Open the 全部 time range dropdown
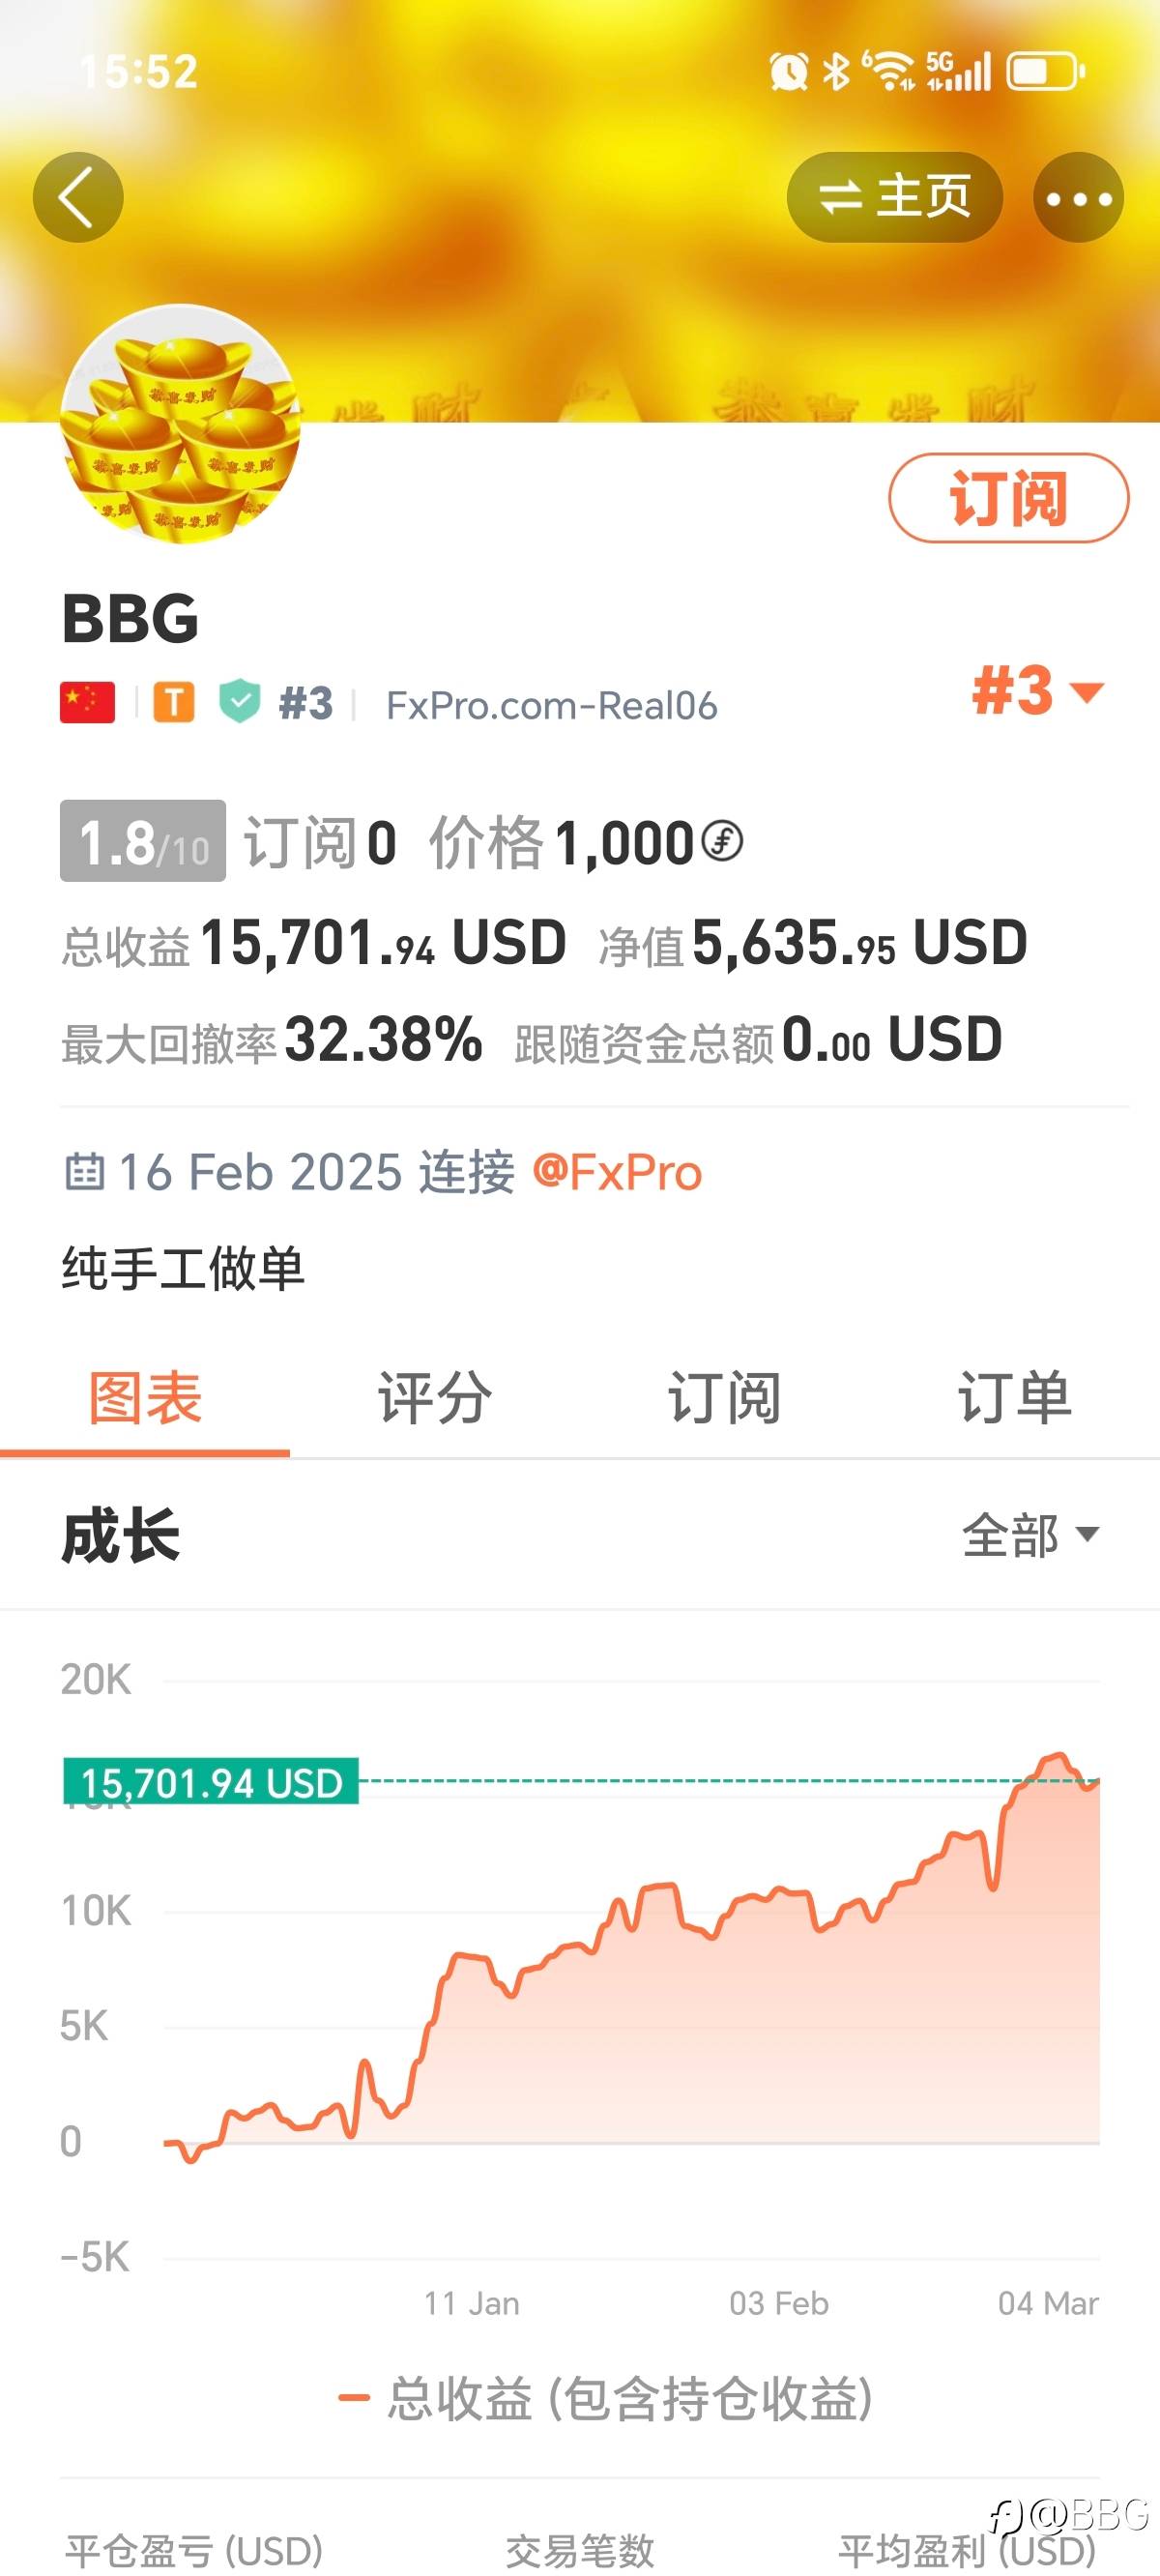Image resolution: width=1160 pixels, height=2576 pixels. coord(1030,1535)
